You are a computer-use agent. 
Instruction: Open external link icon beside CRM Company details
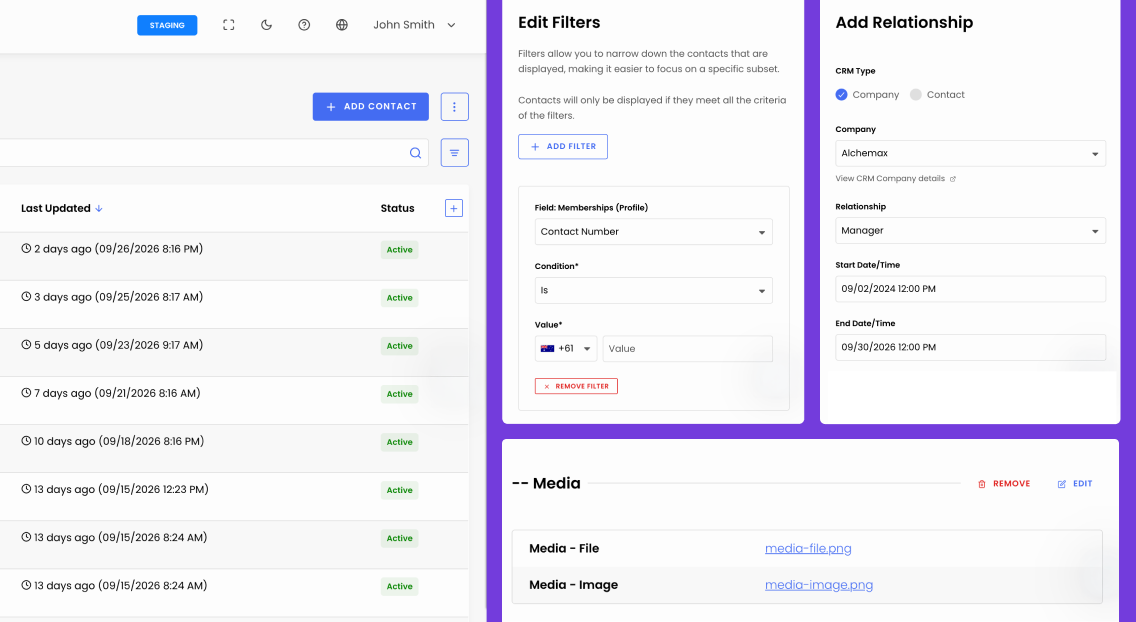point(953,179)
